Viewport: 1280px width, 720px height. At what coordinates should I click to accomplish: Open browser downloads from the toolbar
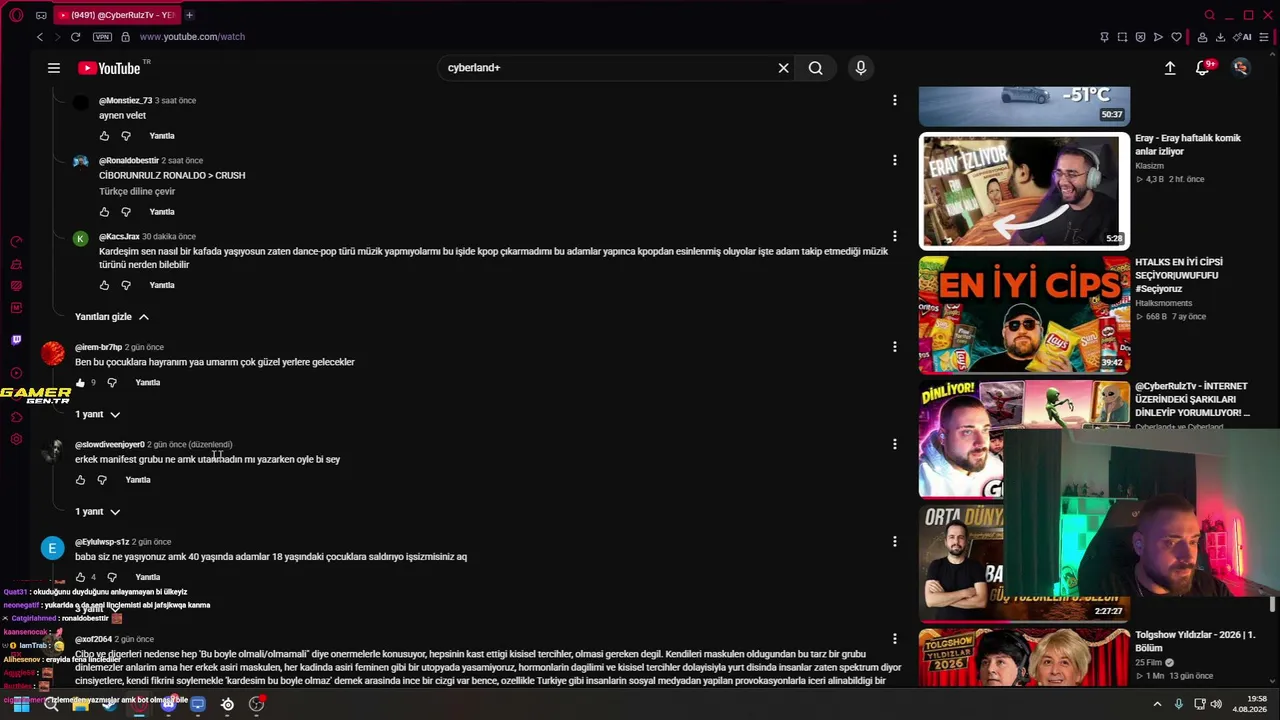tap(1220, 37)
